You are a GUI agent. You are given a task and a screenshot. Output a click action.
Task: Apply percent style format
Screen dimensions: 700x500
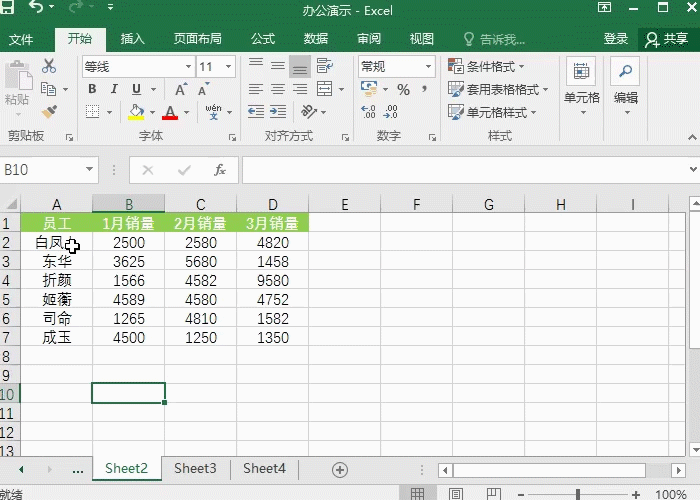coord(404,89)
